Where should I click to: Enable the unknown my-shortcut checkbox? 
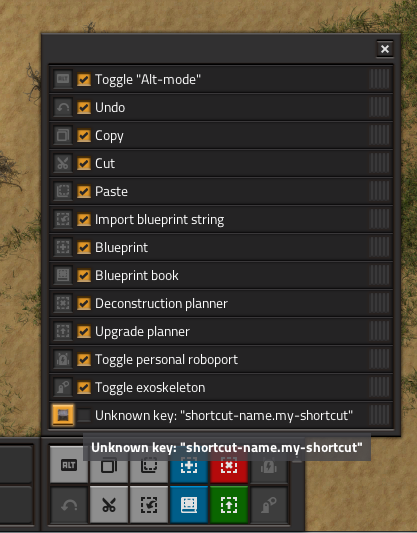click(x=84, y=415)
